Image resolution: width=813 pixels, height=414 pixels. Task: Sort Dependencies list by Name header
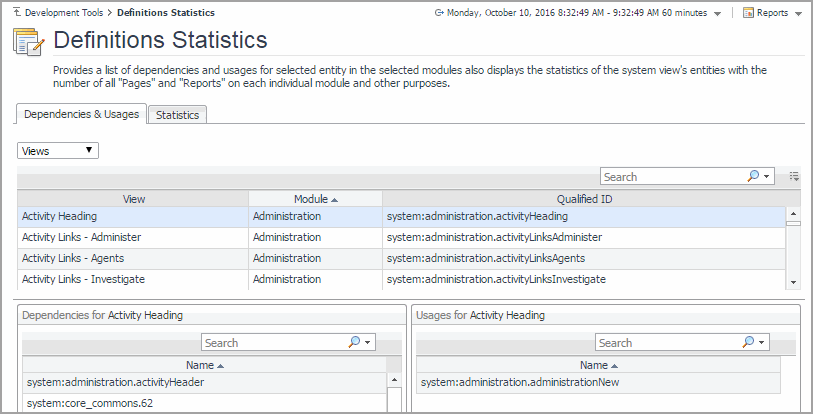pyautogui.click(x=204, y=366)
